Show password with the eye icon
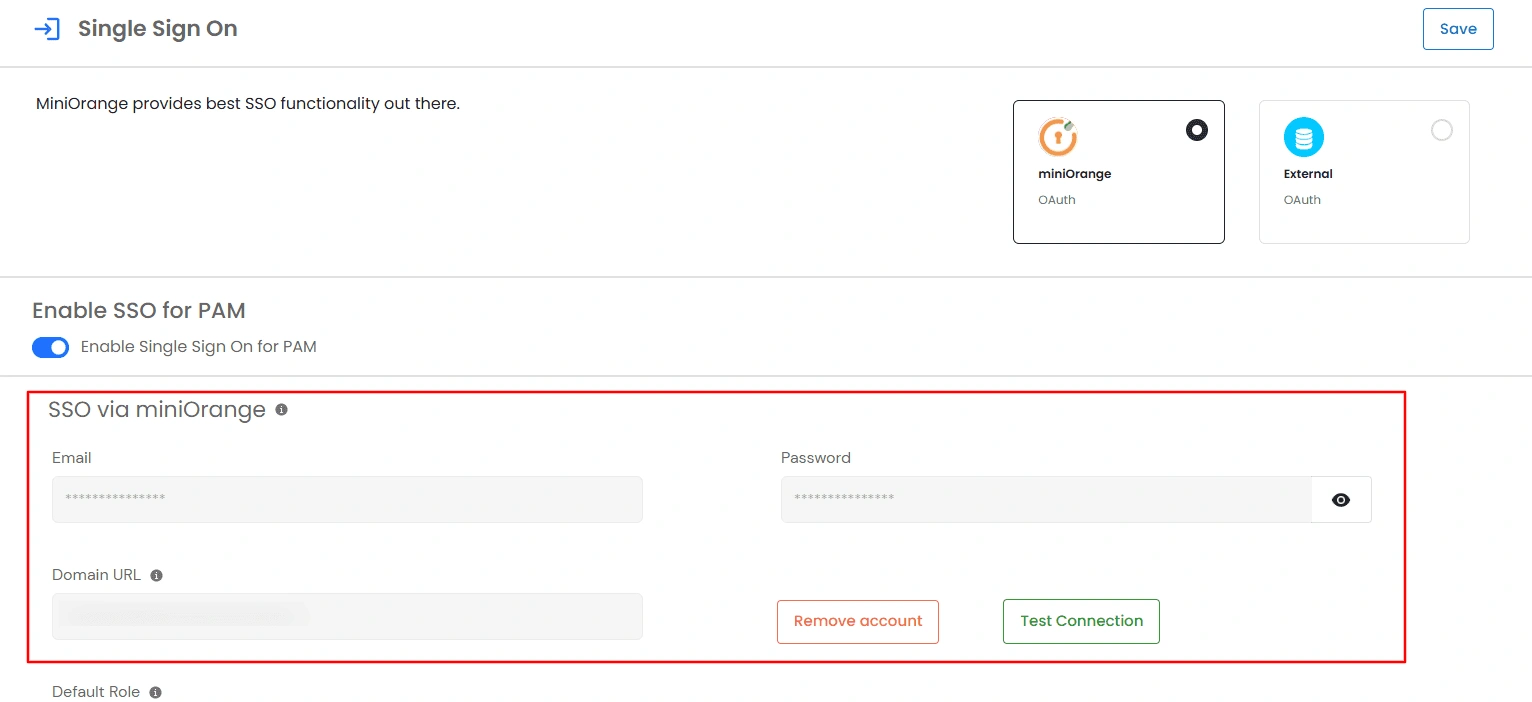Image resolution: width=1532 pixels, height=702 pixels. tap(1341, 500)
